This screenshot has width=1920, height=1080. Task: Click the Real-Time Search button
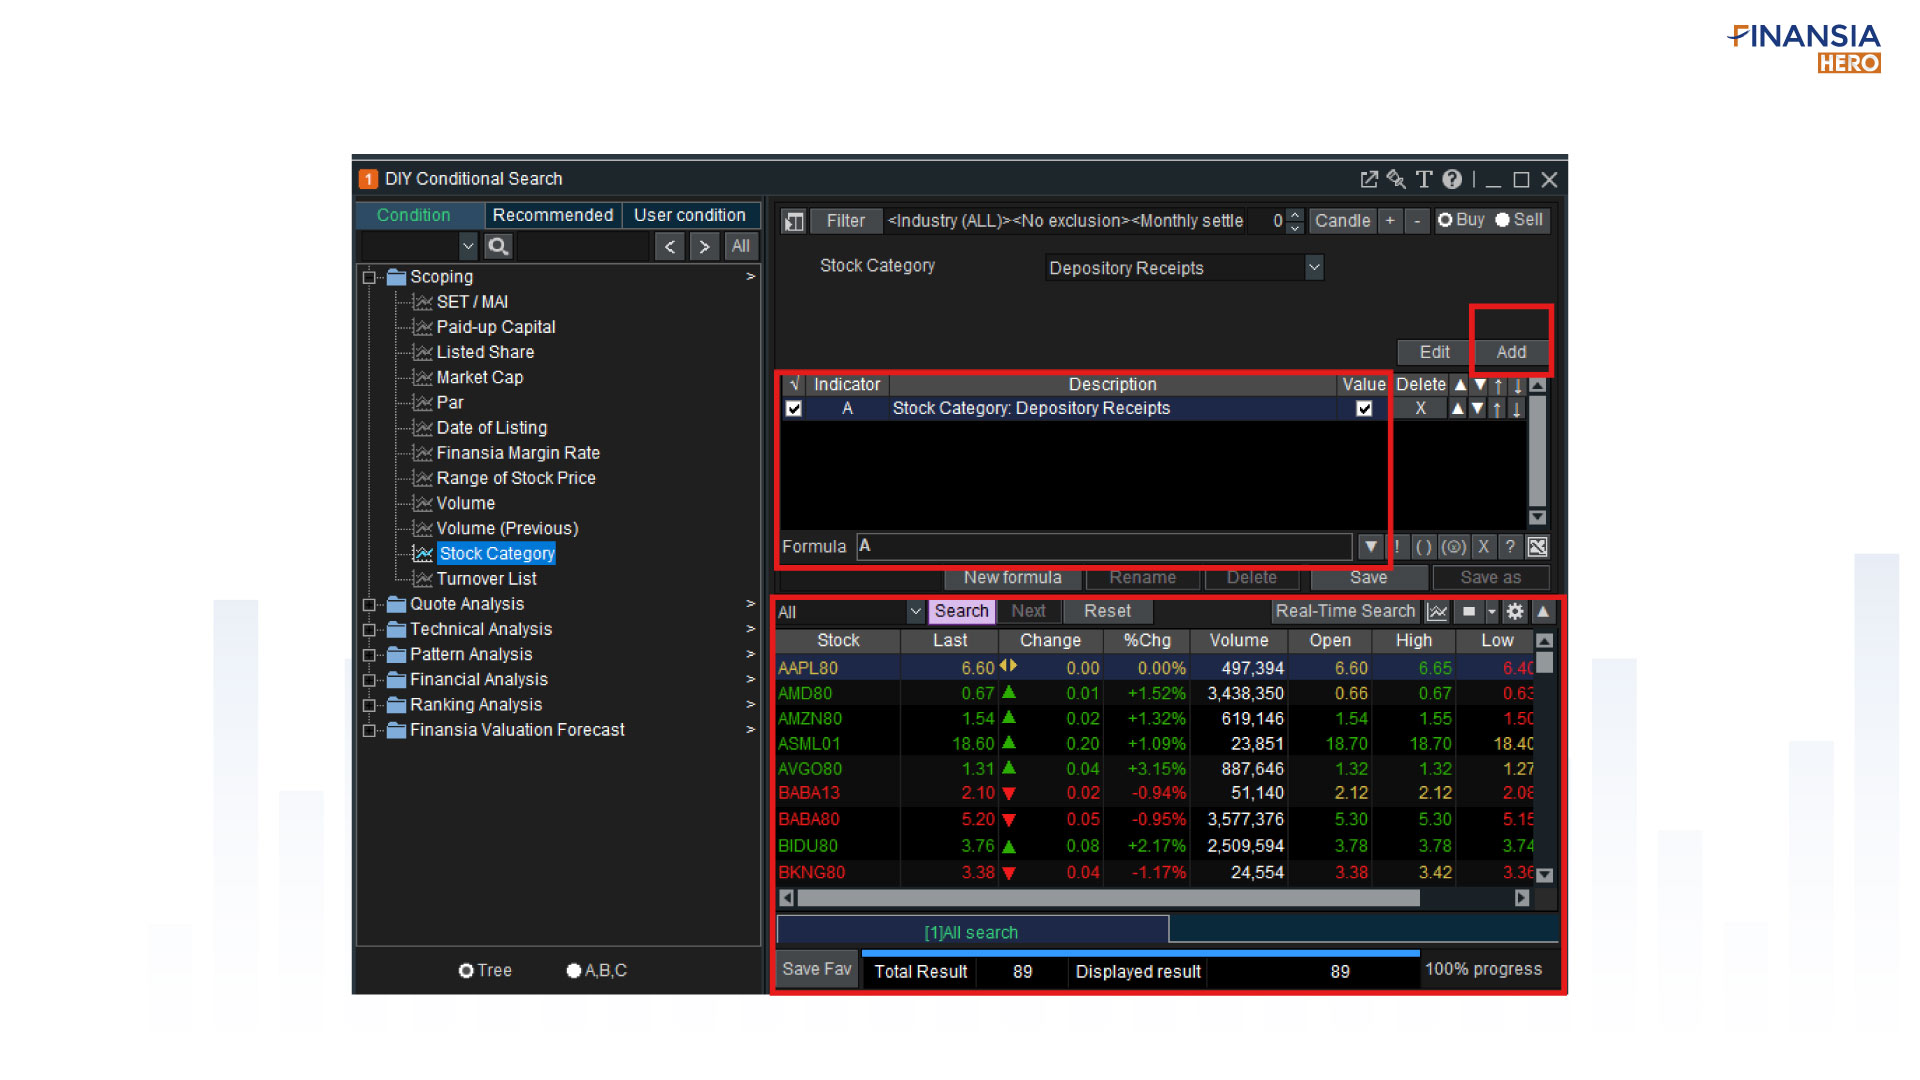1345,611
